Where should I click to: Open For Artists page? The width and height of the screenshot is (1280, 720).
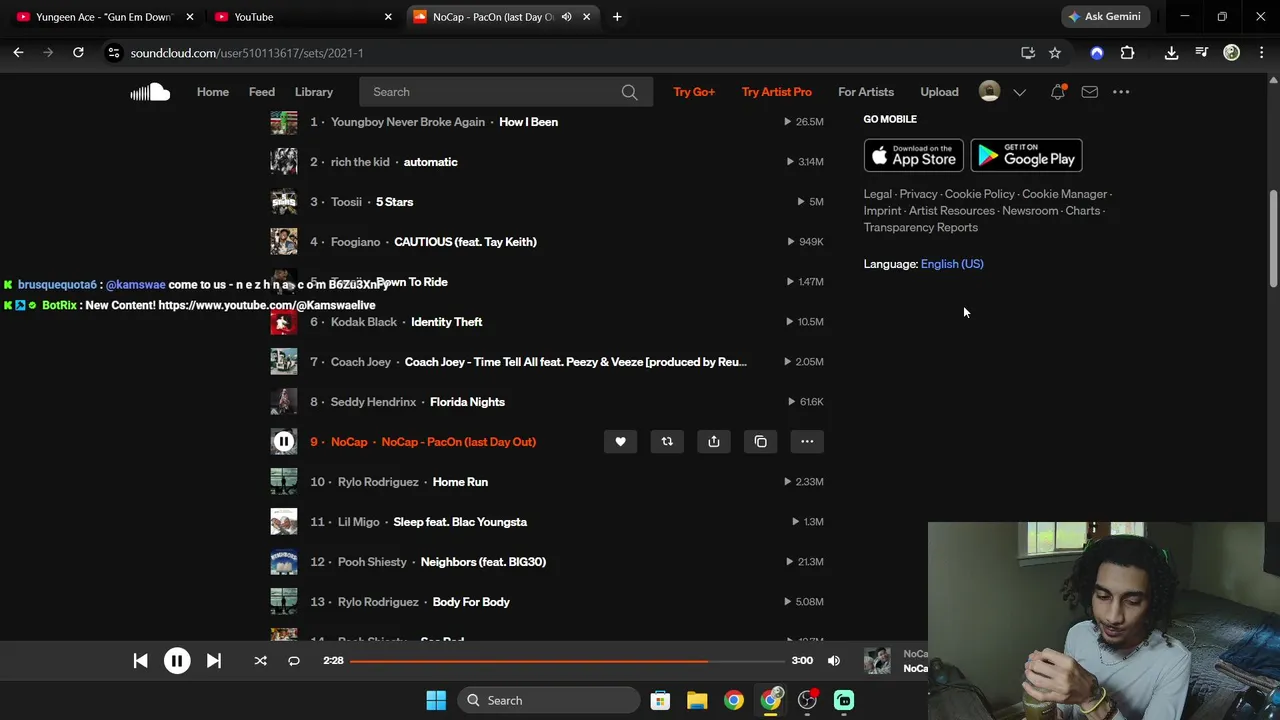click(866, 92)
